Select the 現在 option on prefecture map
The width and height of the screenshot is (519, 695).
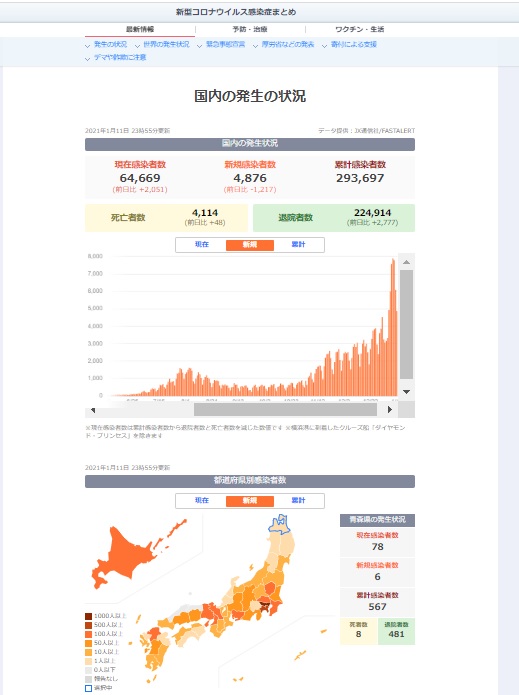tap(202, 500)
